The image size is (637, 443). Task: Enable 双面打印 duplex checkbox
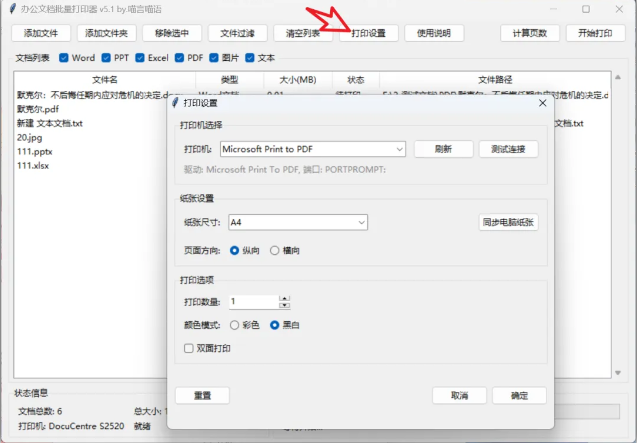pyautogui.click(x=189, y=348)
